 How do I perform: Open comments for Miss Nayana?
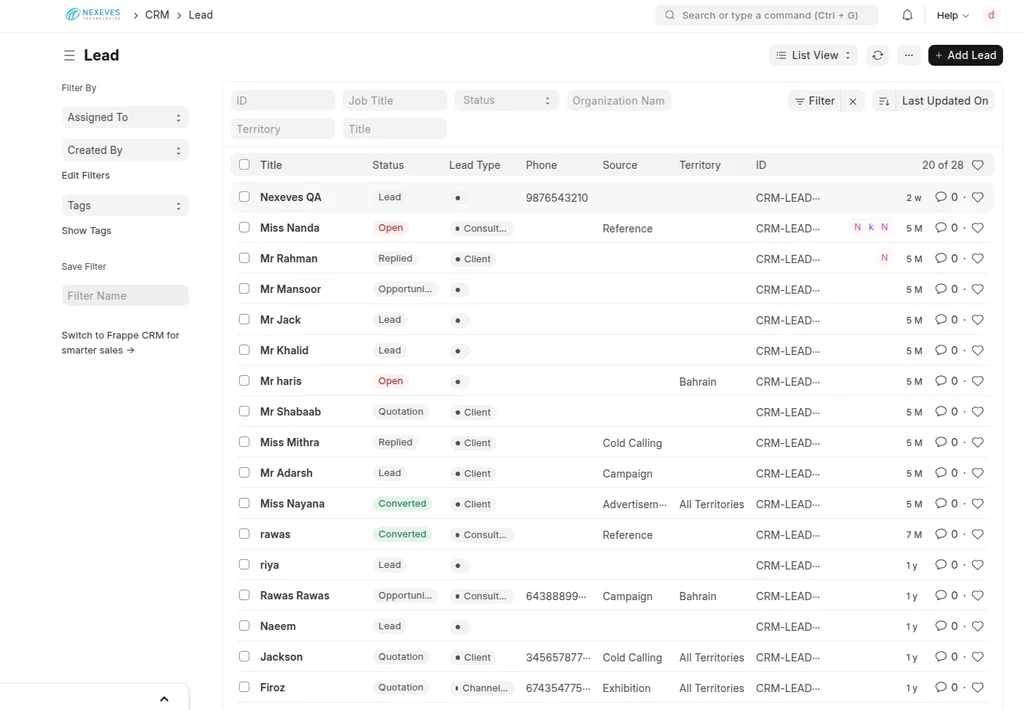tap(946, 504)
